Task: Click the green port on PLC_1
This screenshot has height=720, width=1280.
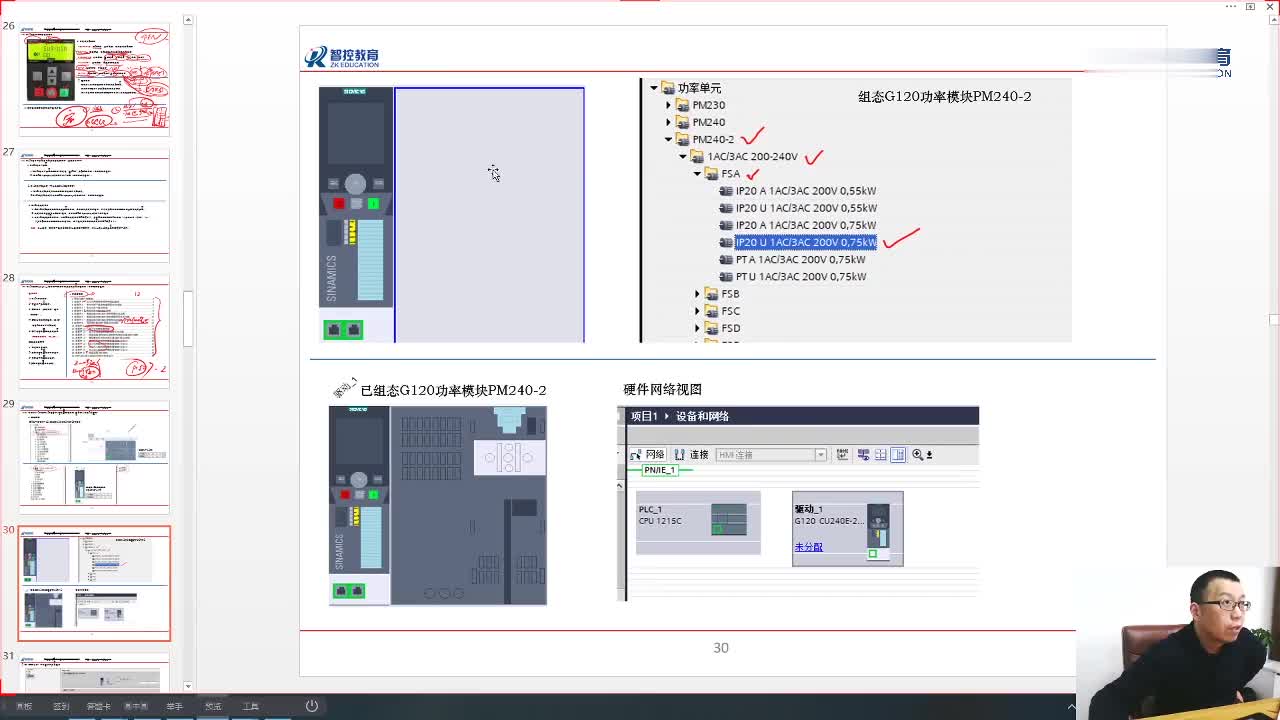Action: [x=718, y=529]
